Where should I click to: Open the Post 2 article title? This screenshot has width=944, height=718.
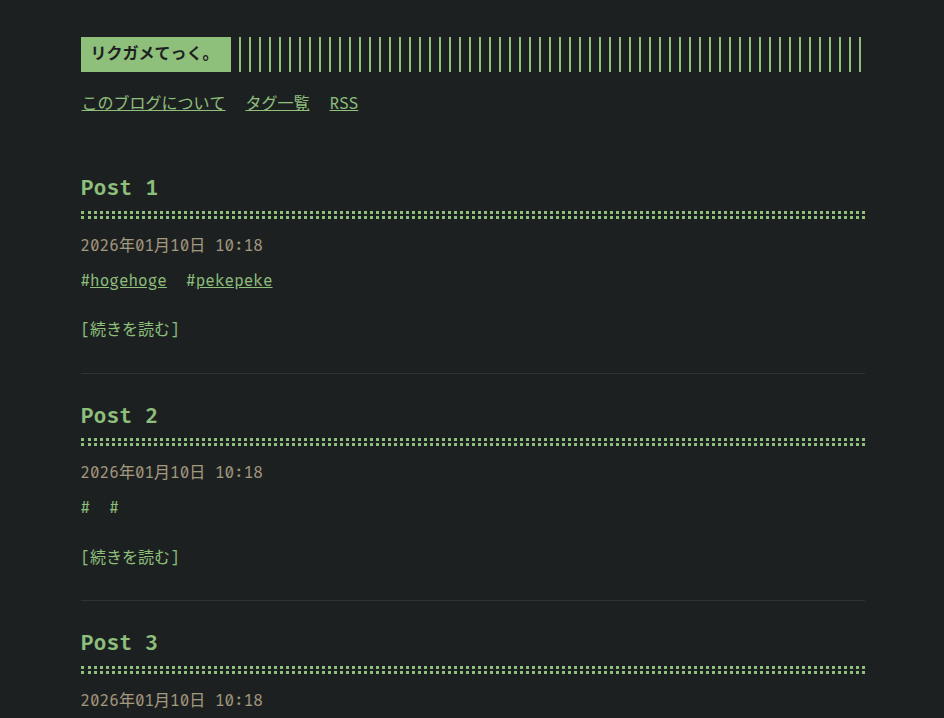pos(119,415)
